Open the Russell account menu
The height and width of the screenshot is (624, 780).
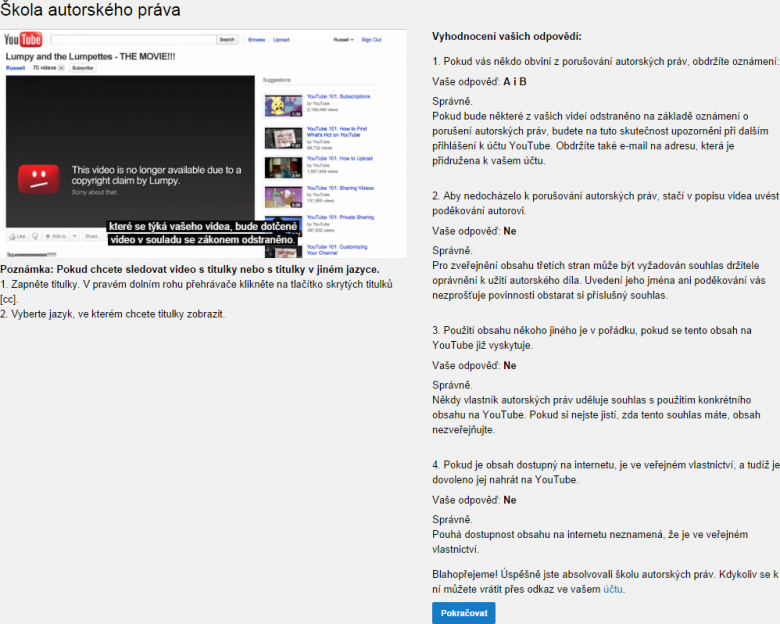343,40
